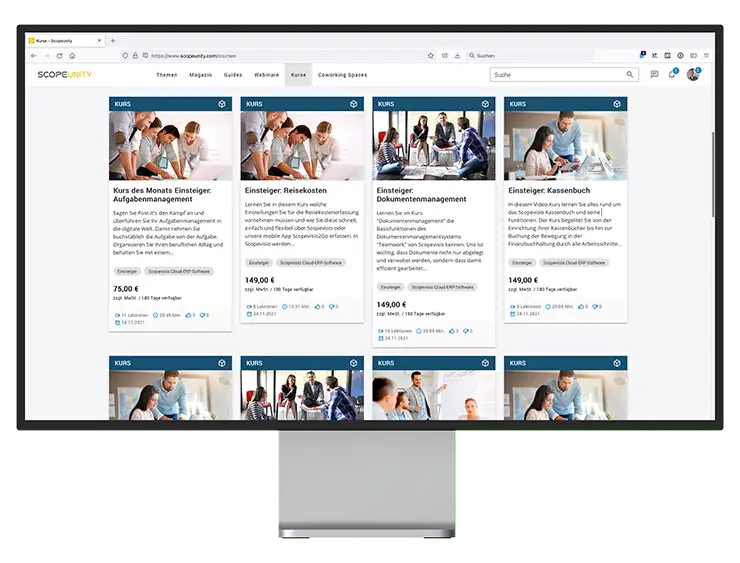Click the address bar URL
Image resolution: width=740 pixels, height=563 pixels.
(x=193, y=56)
